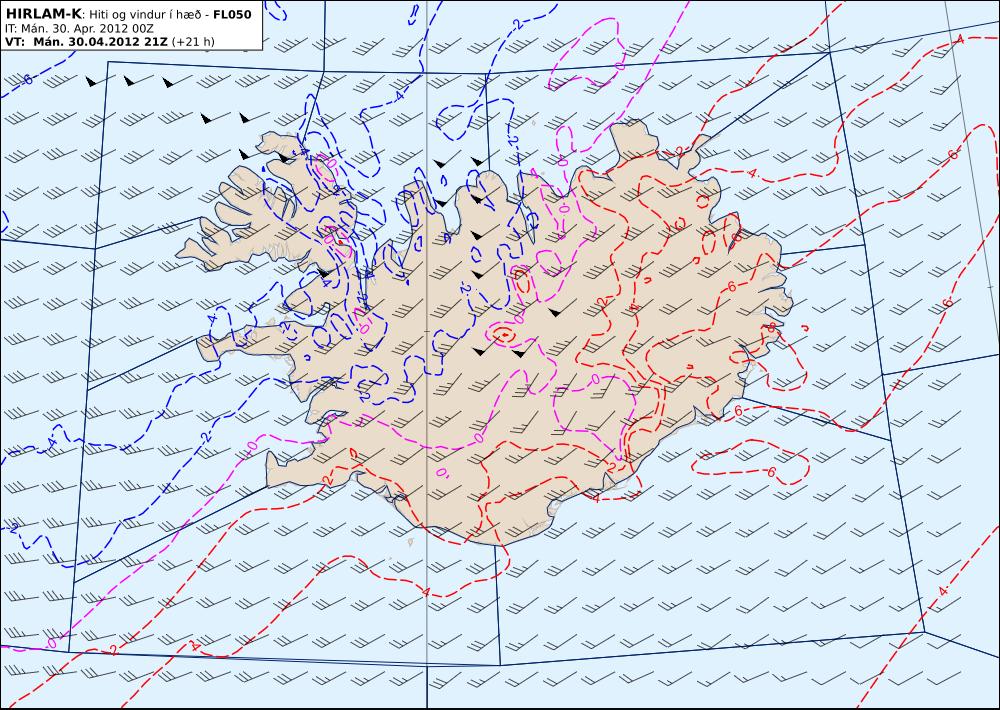This screenshot has width=1000, height=710.
Task: Select the 'IT: Mán. 30. Apr. 2012 00Z' line
Action: click(79, 29)
